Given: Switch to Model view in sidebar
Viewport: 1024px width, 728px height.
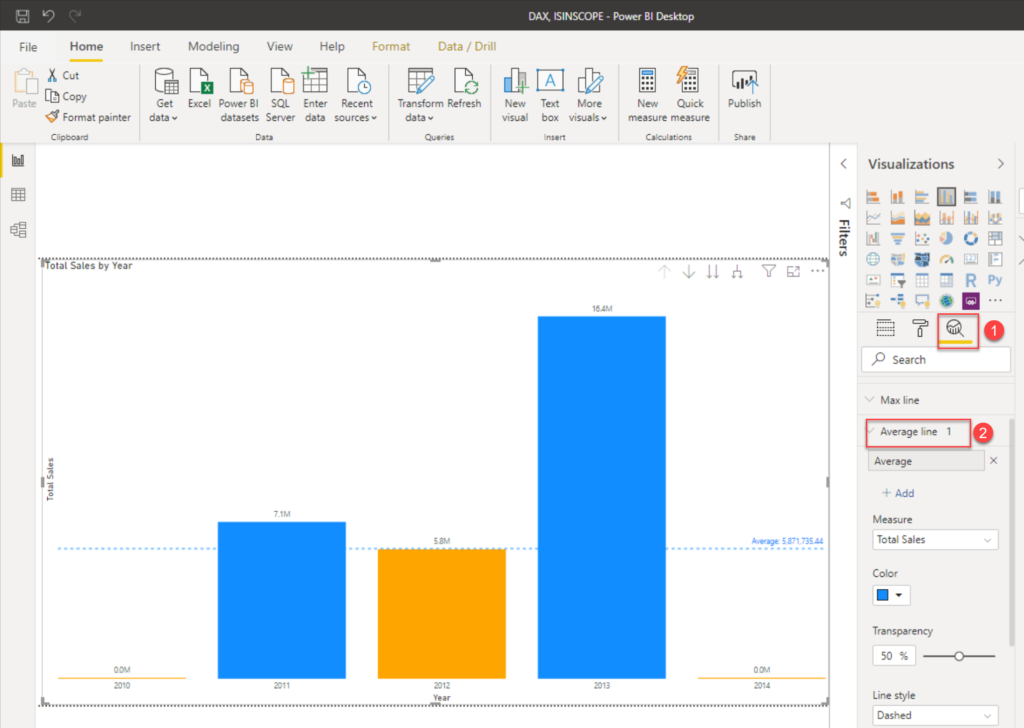Looking at the screenshot, I should click(18, 229).
